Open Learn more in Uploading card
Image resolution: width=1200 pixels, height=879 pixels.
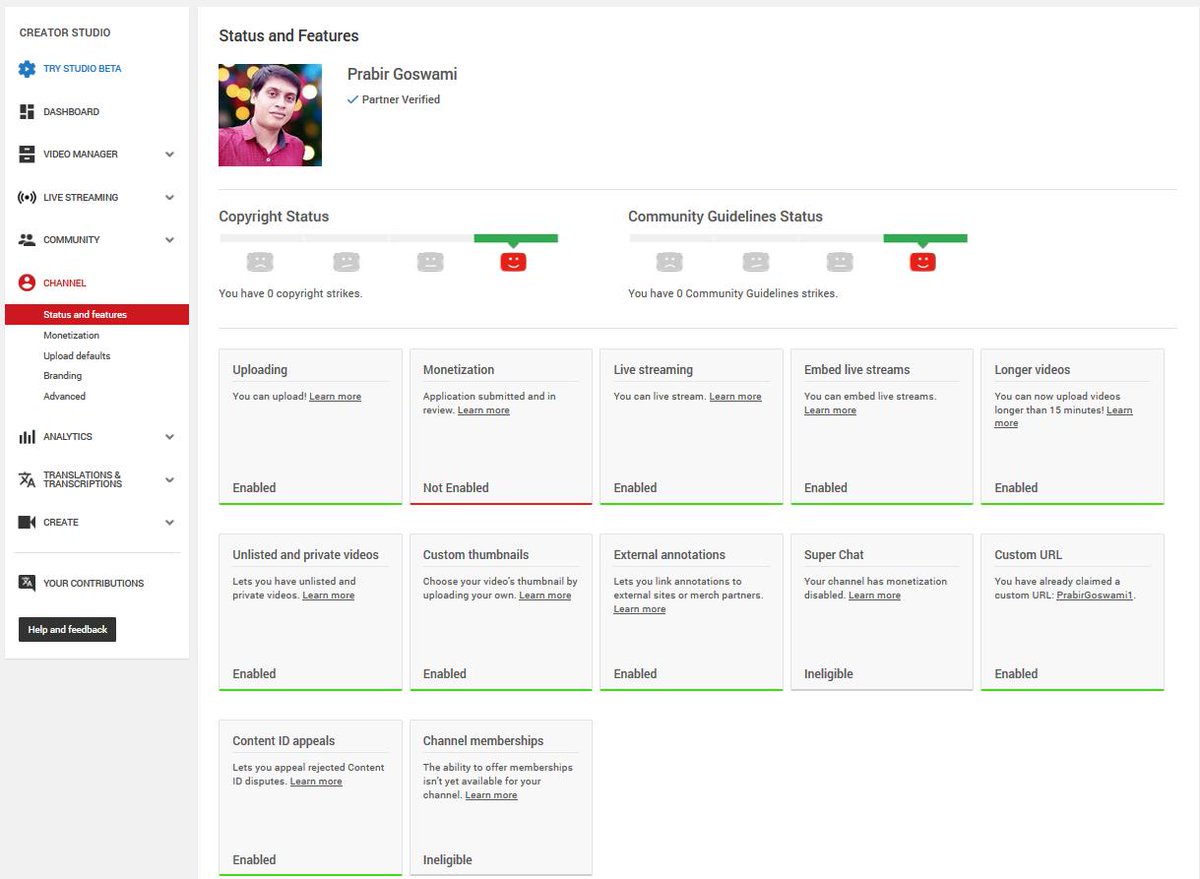click(x=335, y=397)
